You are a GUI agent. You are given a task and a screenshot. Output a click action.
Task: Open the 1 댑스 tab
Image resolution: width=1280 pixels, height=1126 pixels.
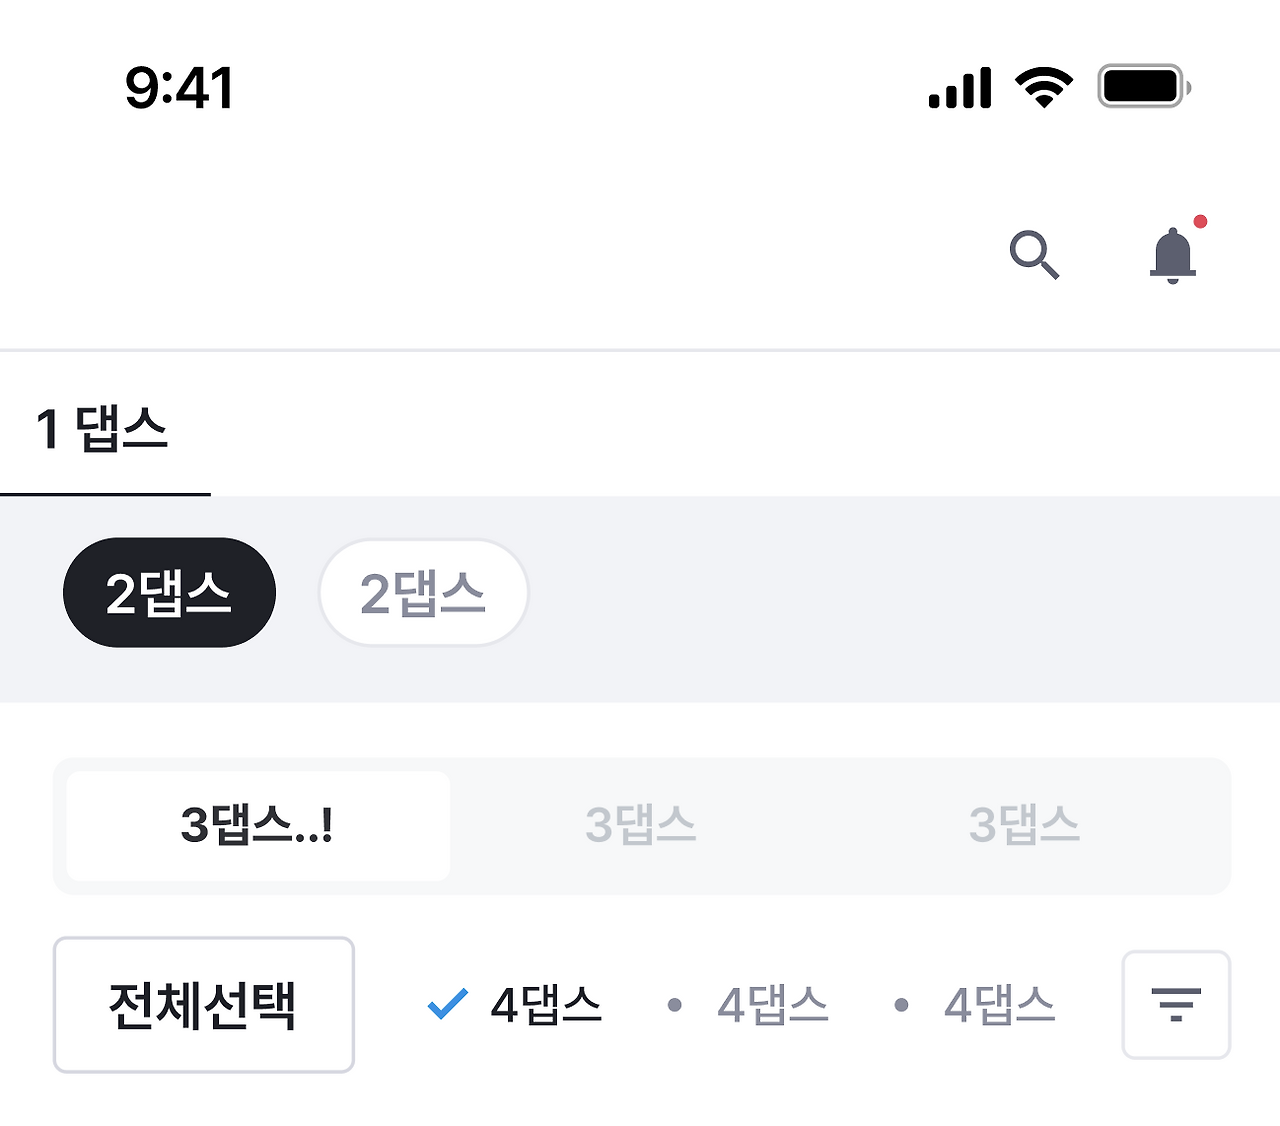(101, 430)
